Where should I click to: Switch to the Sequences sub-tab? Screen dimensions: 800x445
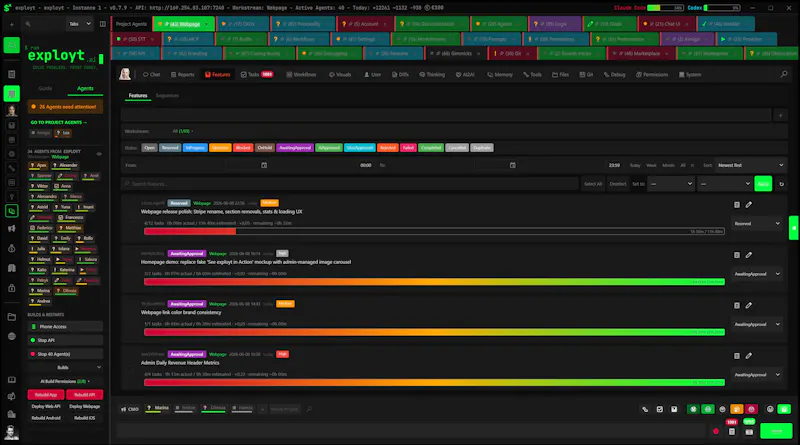pyautogui.click(x=167, y=95)
